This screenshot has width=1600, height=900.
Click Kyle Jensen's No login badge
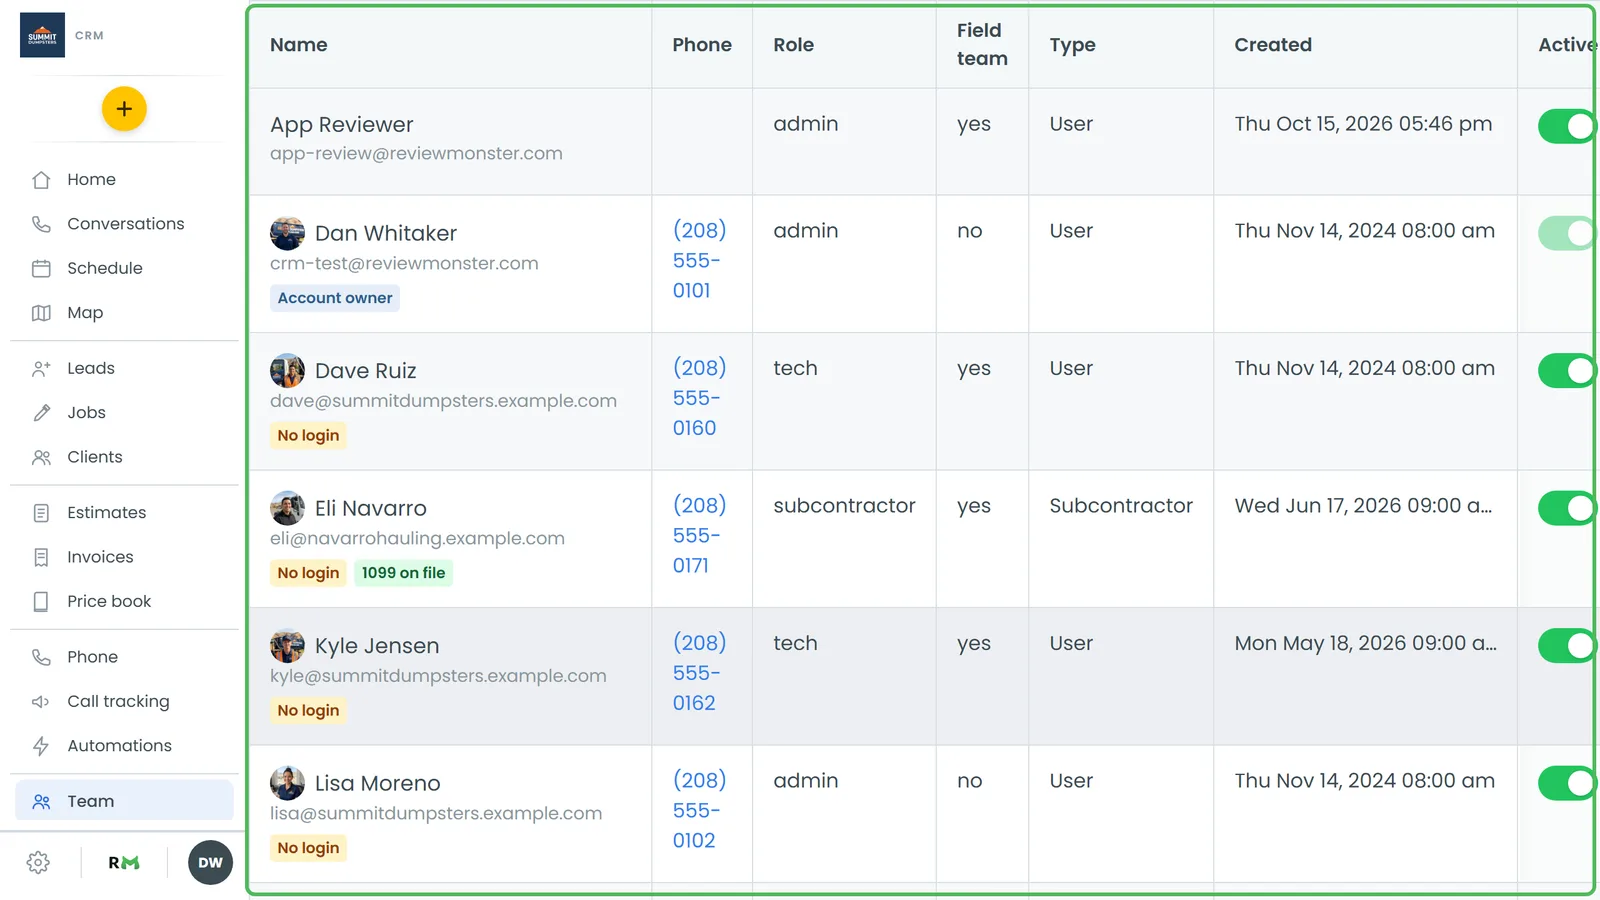coord(308,711)
